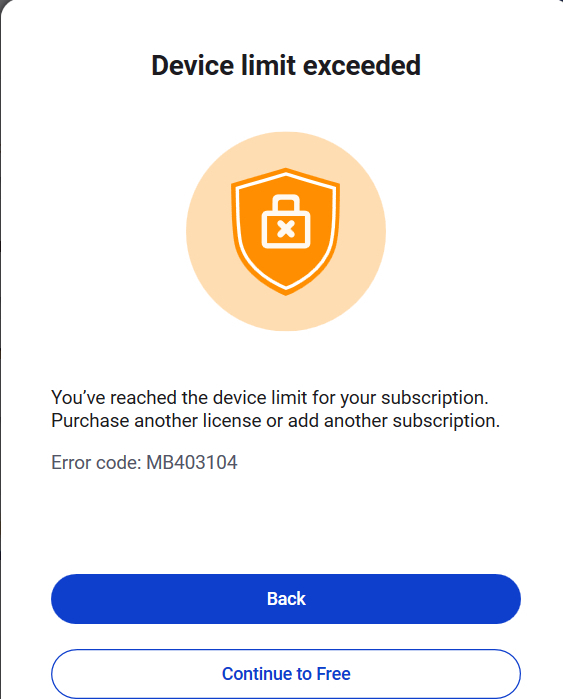Select the Error code: label text
The width and height of the screenshot is (563, 699).
tap(96, 462)
